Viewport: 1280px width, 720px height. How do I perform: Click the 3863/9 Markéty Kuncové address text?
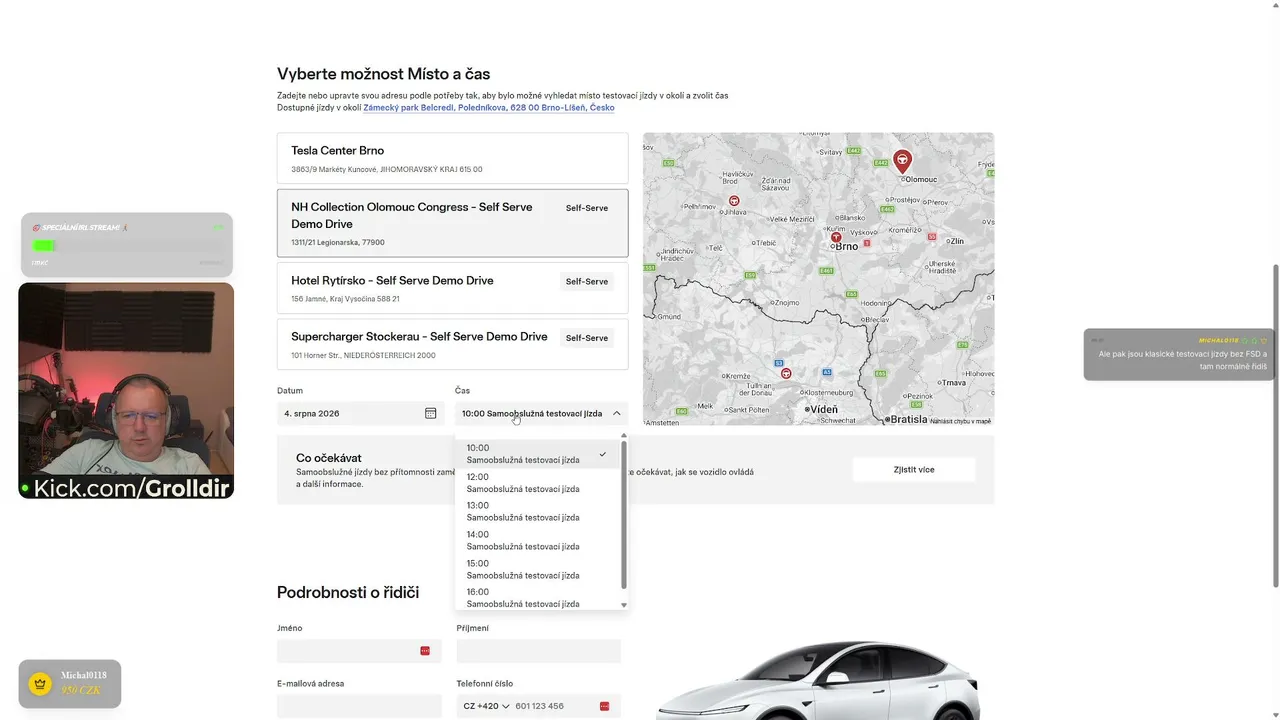coord(387,170)
